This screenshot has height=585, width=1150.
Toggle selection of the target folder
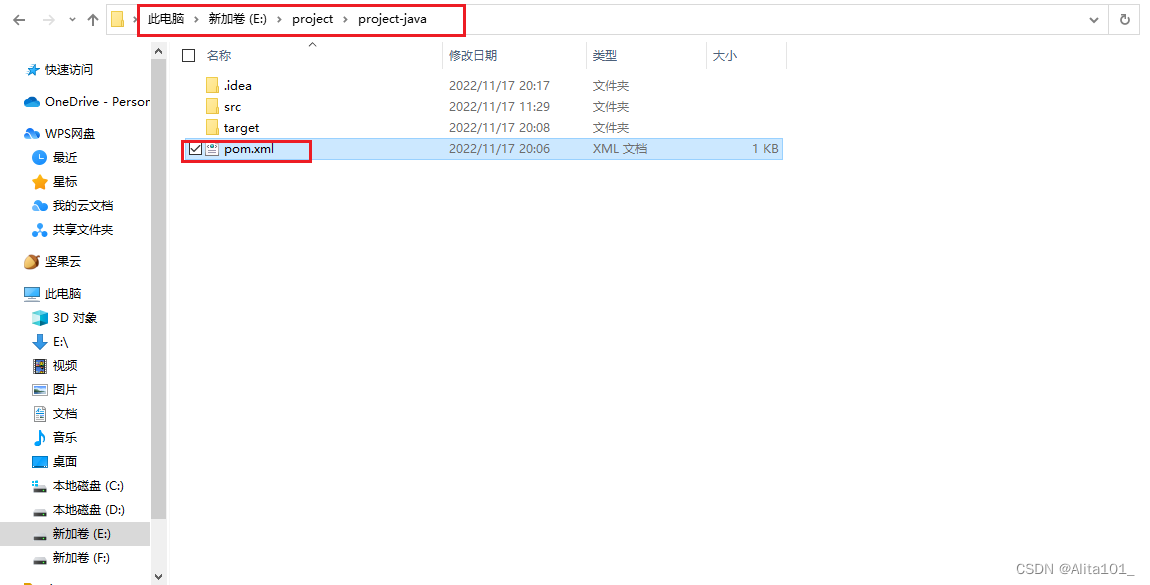[x=196, y=127]
